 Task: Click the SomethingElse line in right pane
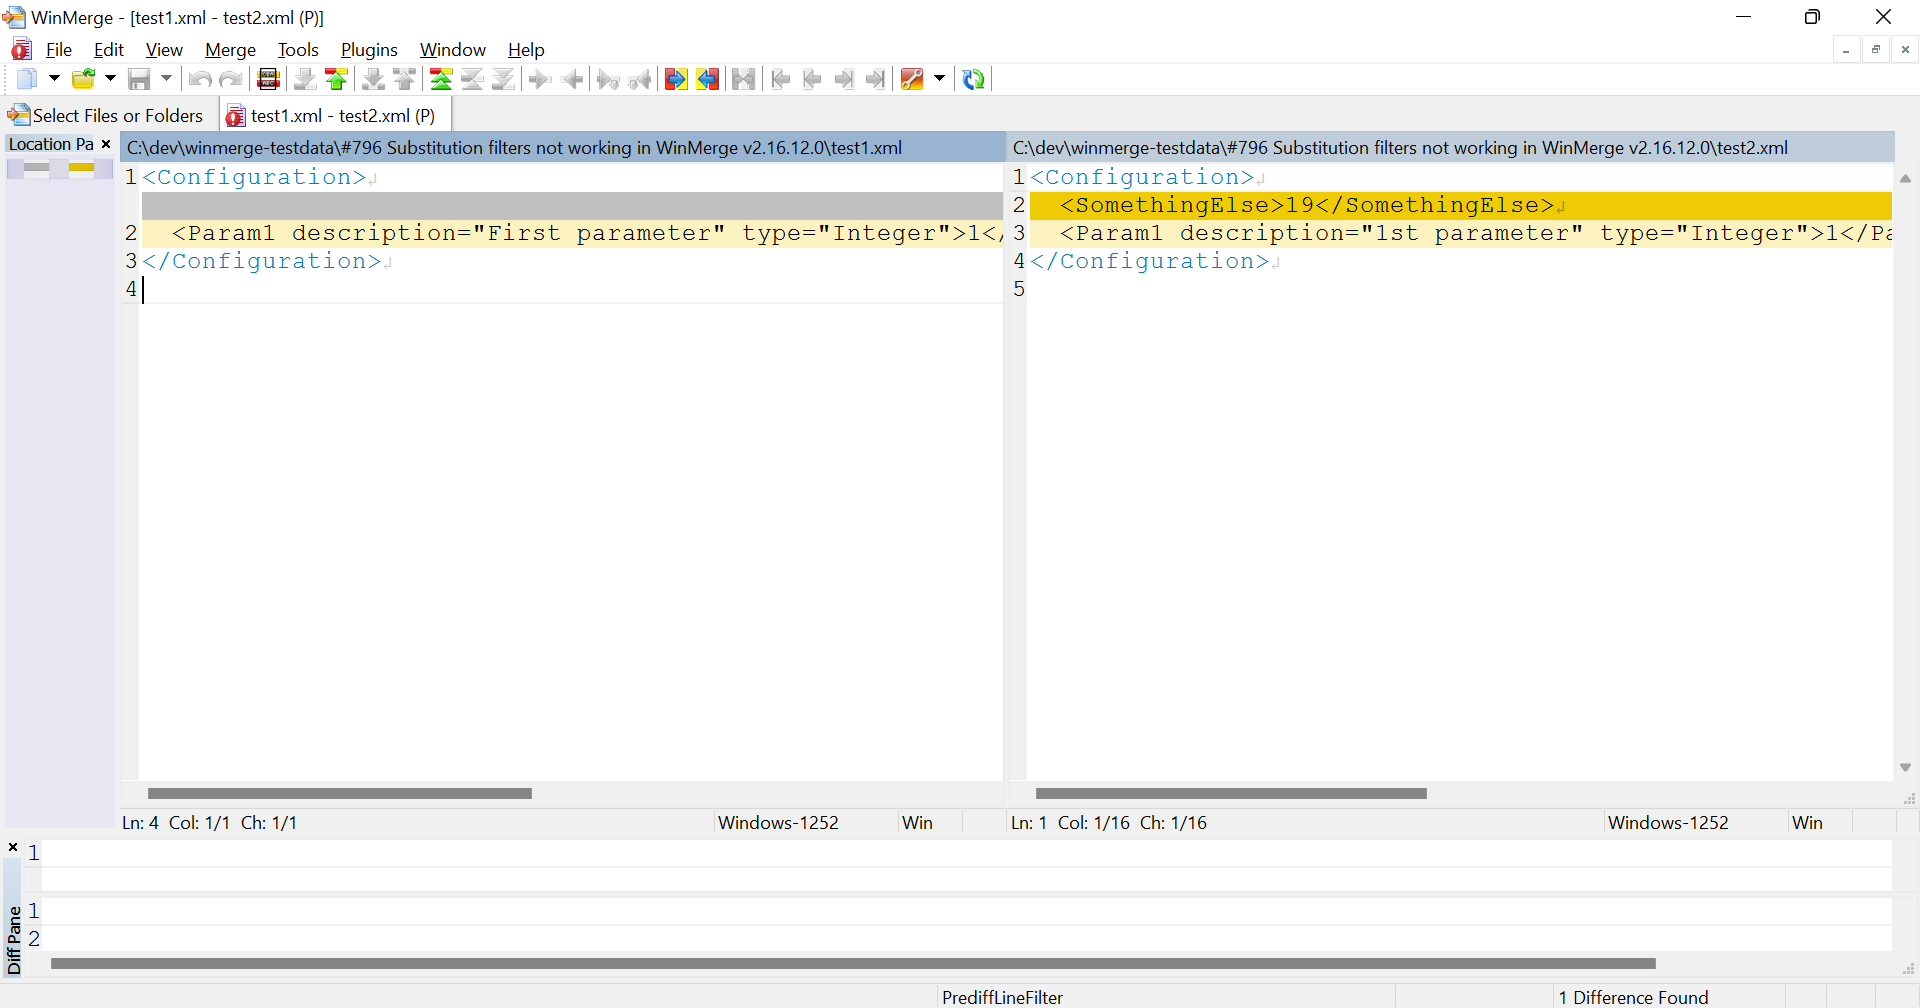tap(1461, 206)
